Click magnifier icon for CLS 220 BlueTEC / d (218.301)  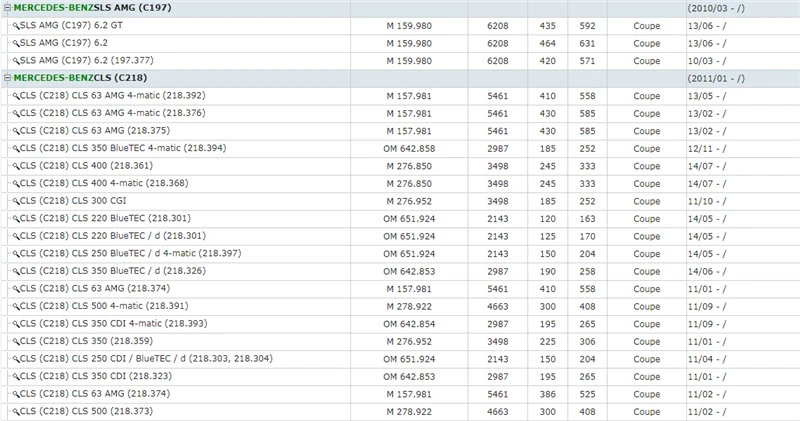16,237
